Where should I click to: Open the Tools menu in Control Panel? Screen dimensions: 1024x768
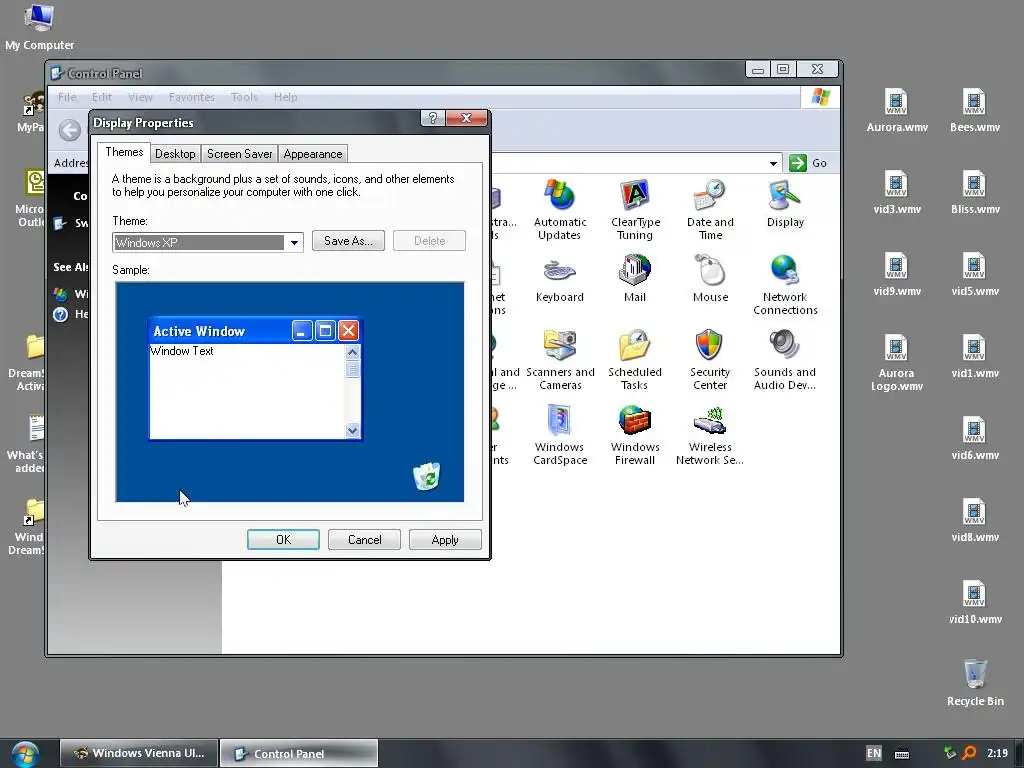click(244, 97)
